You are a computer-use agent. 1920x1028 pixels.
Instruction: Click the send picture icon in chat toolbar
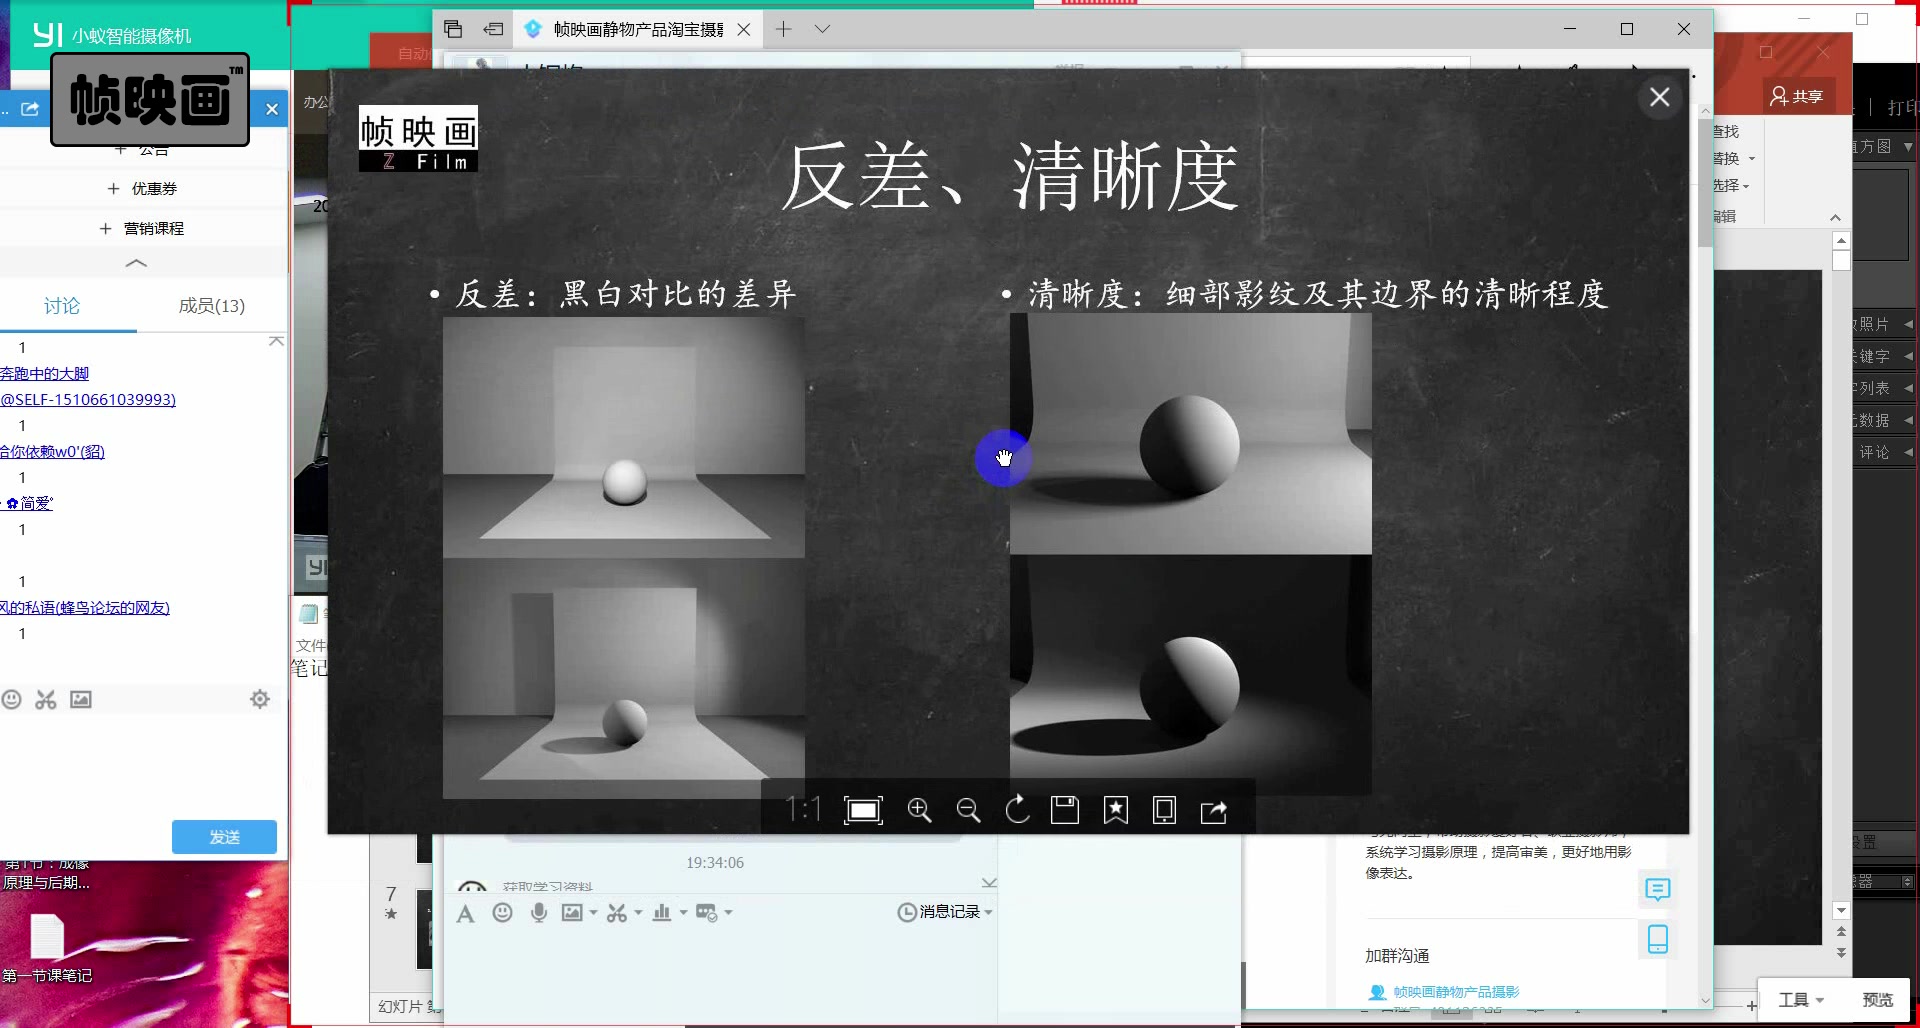coord(572,912)
